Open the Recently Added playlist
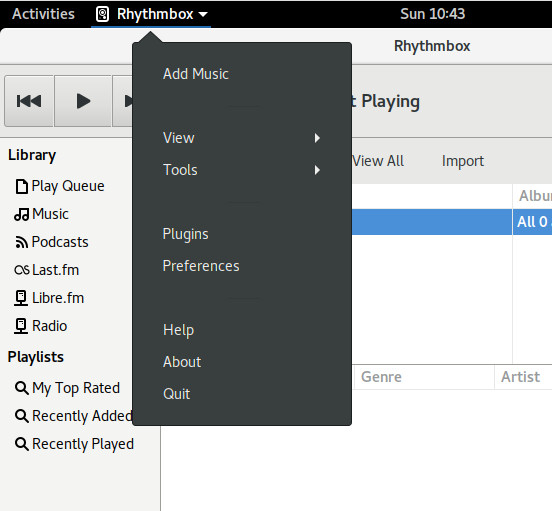 [73, 416]
